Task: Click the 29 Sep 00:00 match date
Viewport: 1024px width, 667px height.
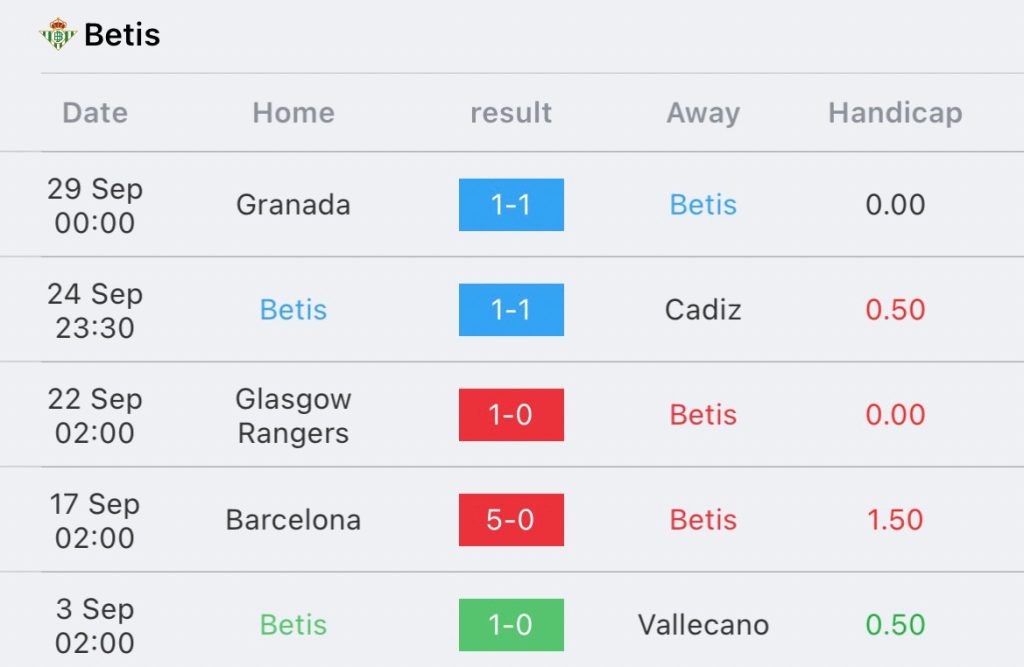Action: click(95, 205)
